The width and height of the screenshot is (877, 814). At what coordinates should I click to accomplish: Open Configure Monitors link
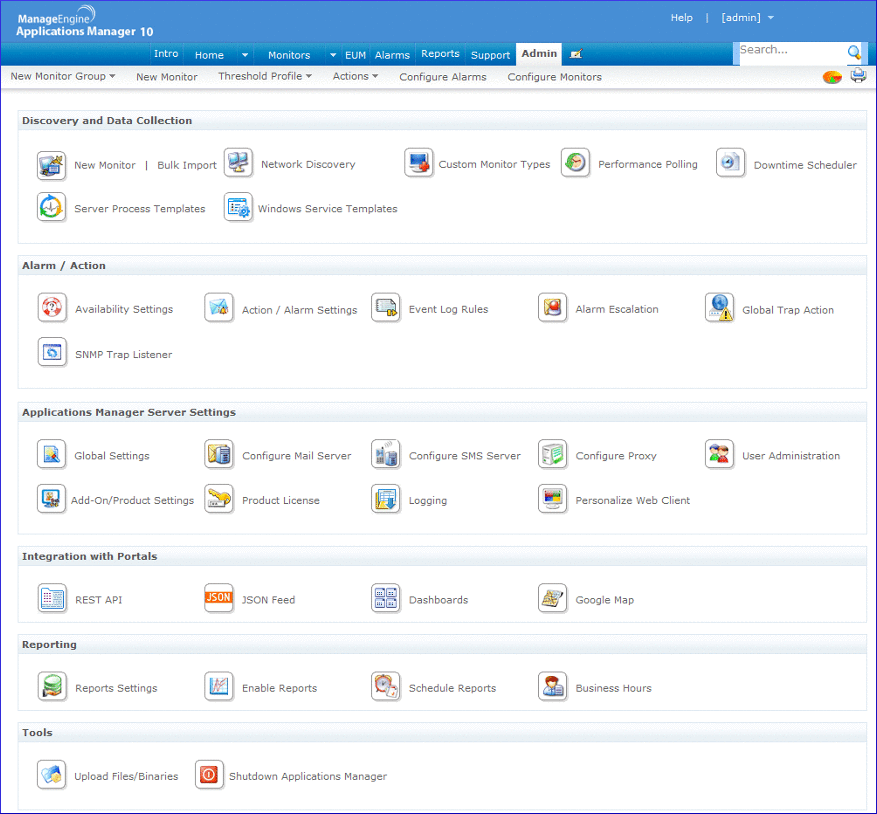point(554,77)
